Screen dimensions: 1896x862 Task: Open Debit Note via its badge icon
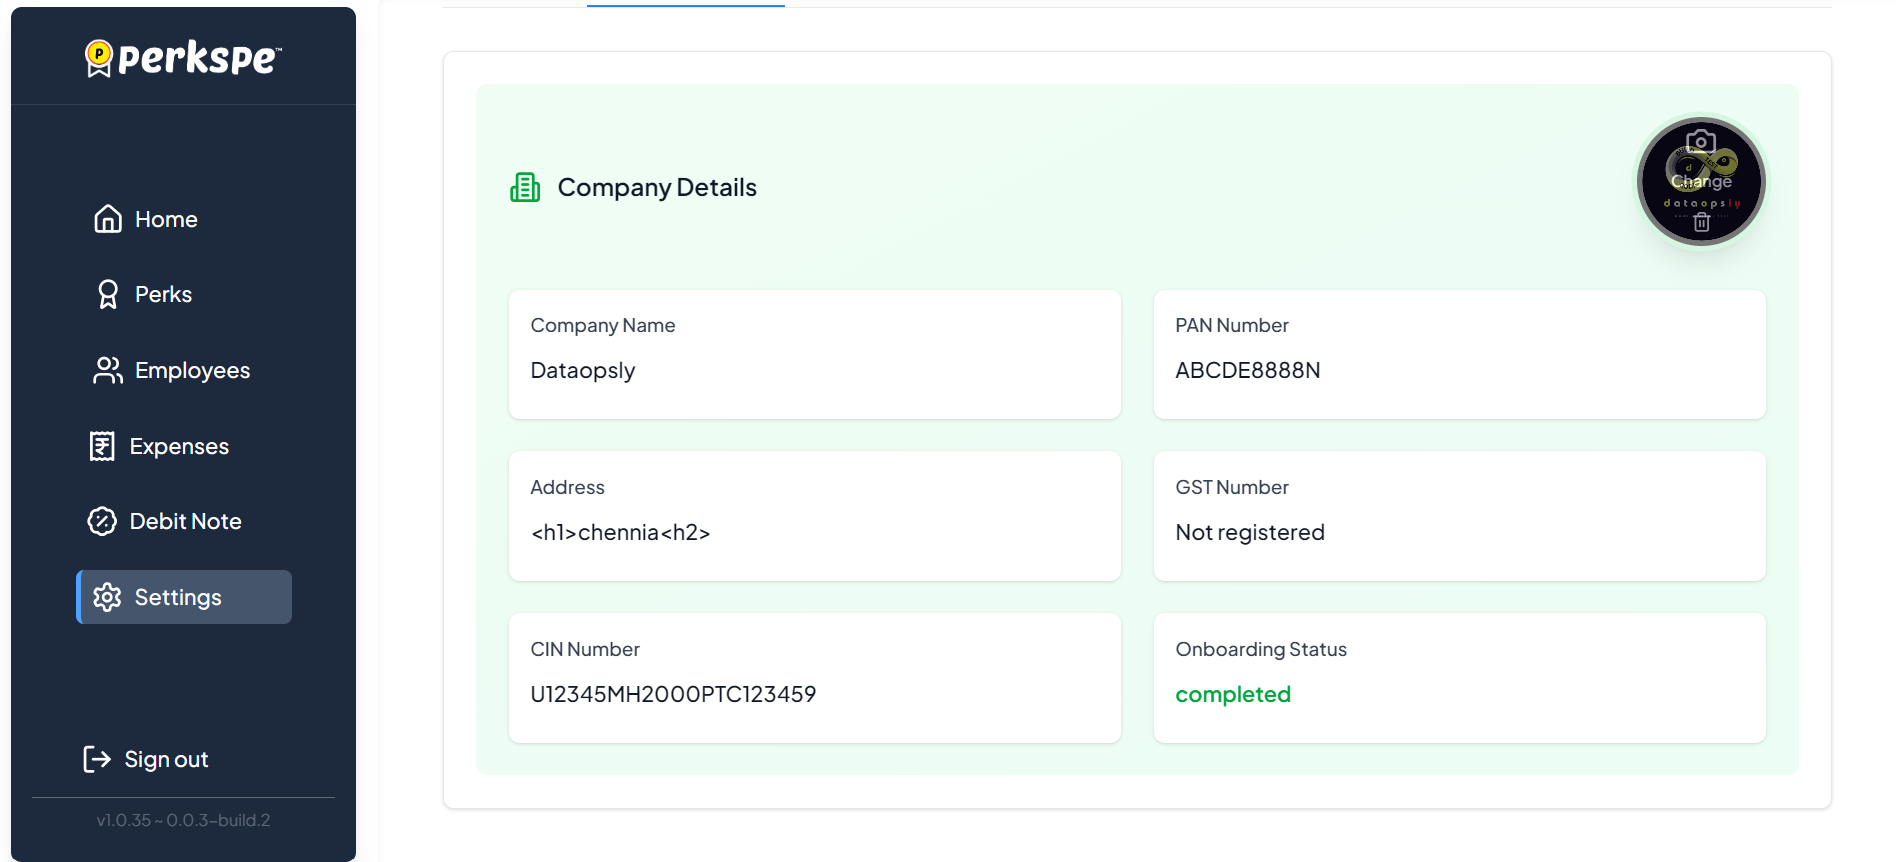point(102,521)
